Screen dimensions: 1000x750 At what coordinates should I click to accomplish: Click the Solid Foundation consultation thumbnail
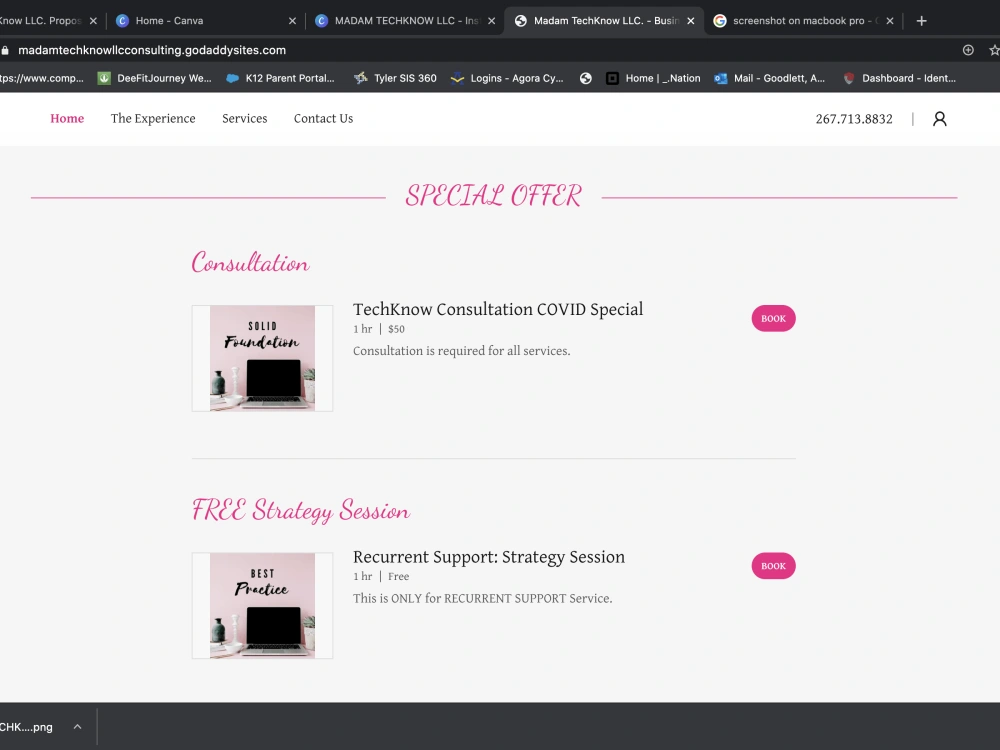click(262, 358)
